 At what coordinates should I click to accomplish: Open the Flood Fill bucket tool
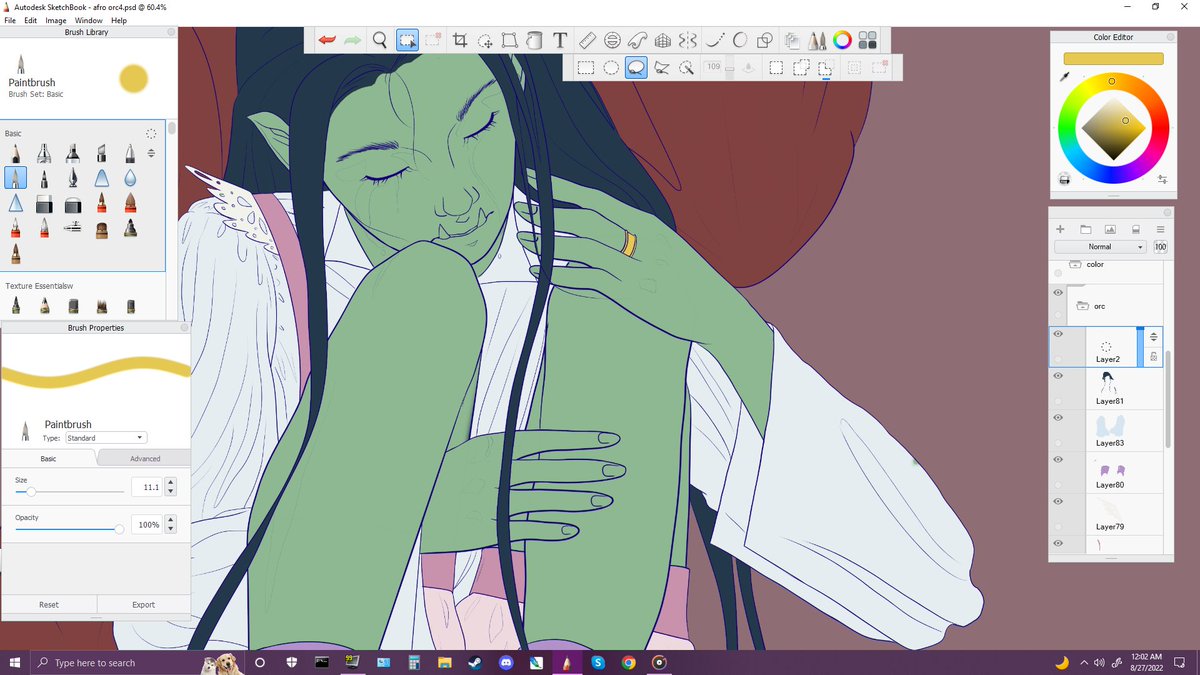coord(534,41)
